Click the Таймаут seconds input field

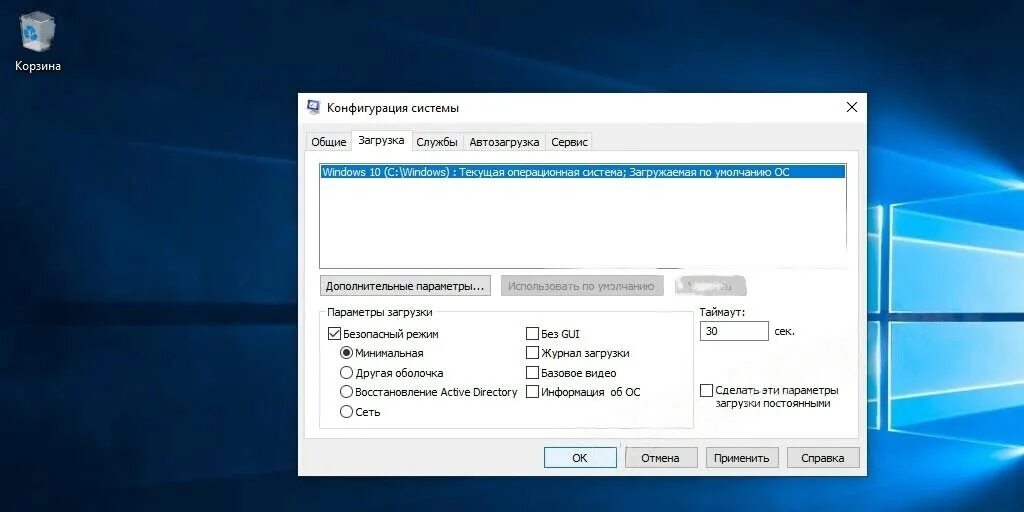(x=734, y=331)
